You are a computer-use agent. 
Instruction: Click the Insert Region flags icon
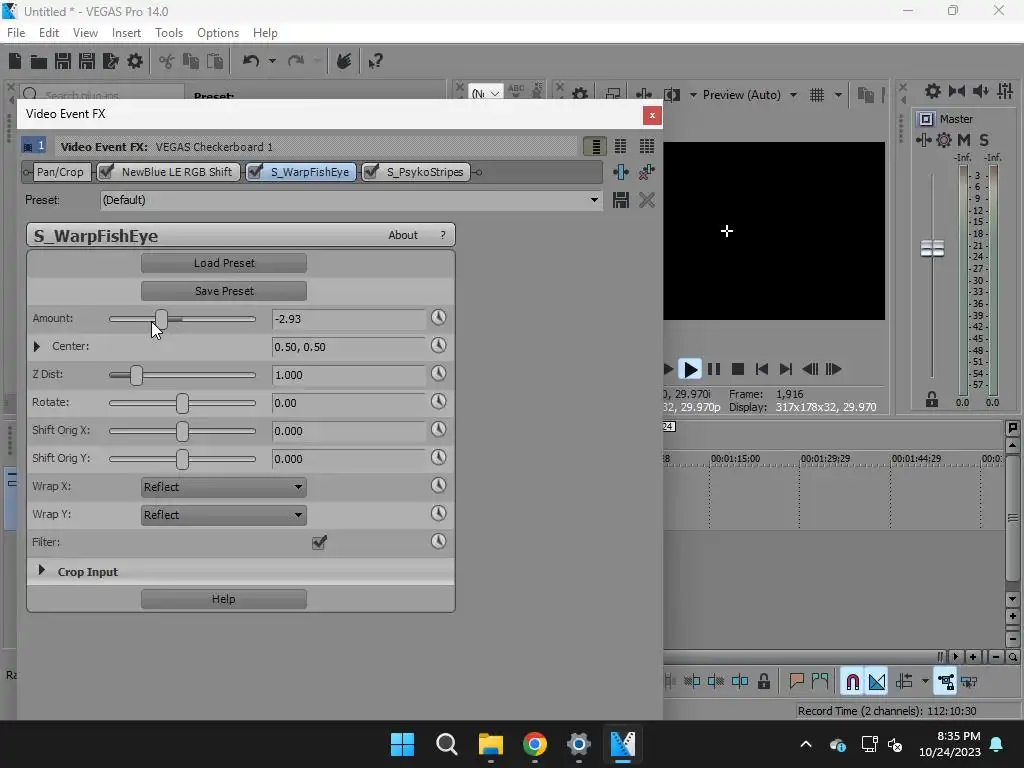coord(820,681)
